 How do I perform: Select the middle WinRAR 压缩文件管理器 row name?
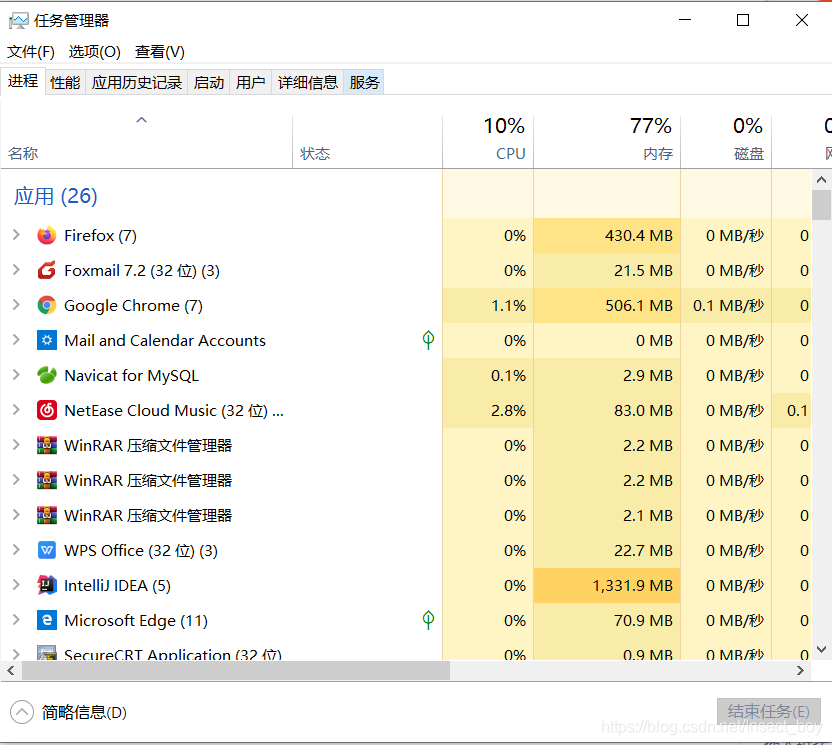(x=148, y=480)
